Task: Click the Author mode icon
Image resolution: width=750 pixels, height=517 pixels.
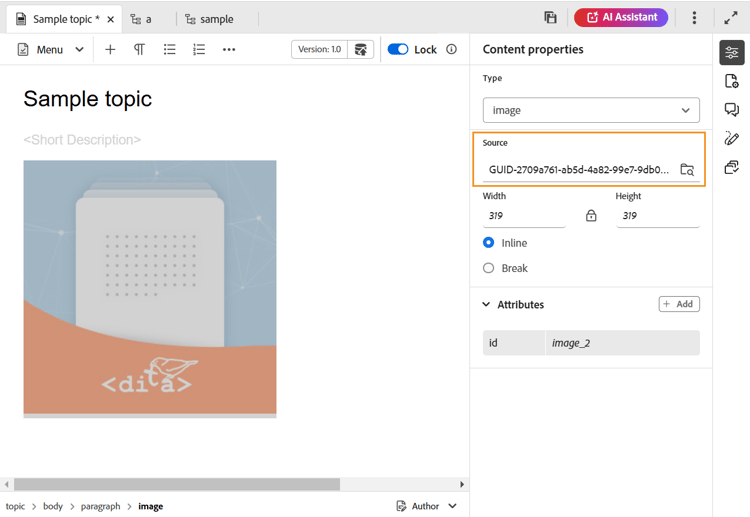Action: click(x=401, y=506)
